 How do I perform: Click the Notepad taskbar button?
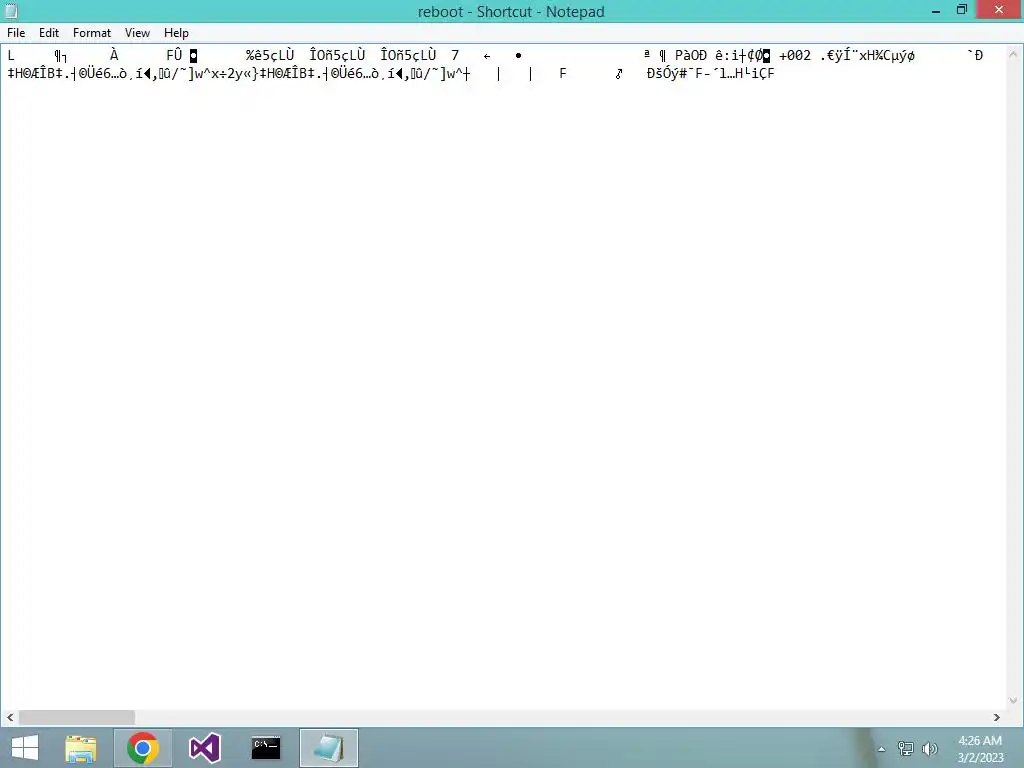click(328, 748)
